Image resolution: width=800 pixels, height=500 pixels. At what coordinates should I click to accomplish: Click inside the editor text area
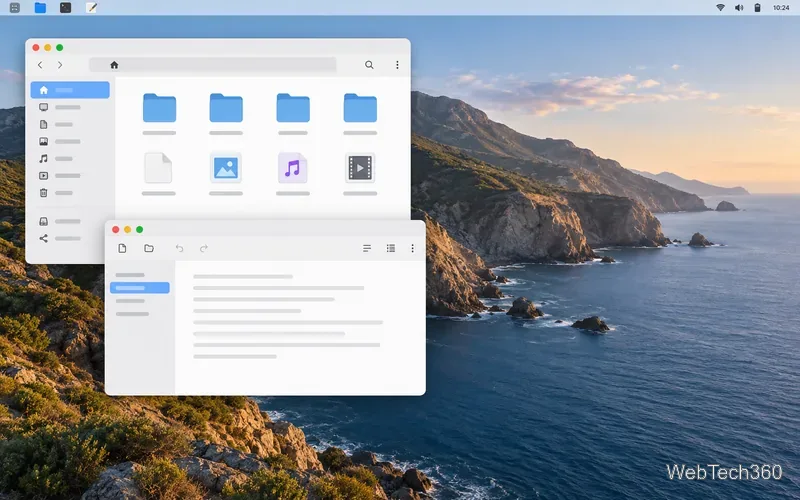pos(300,327)
